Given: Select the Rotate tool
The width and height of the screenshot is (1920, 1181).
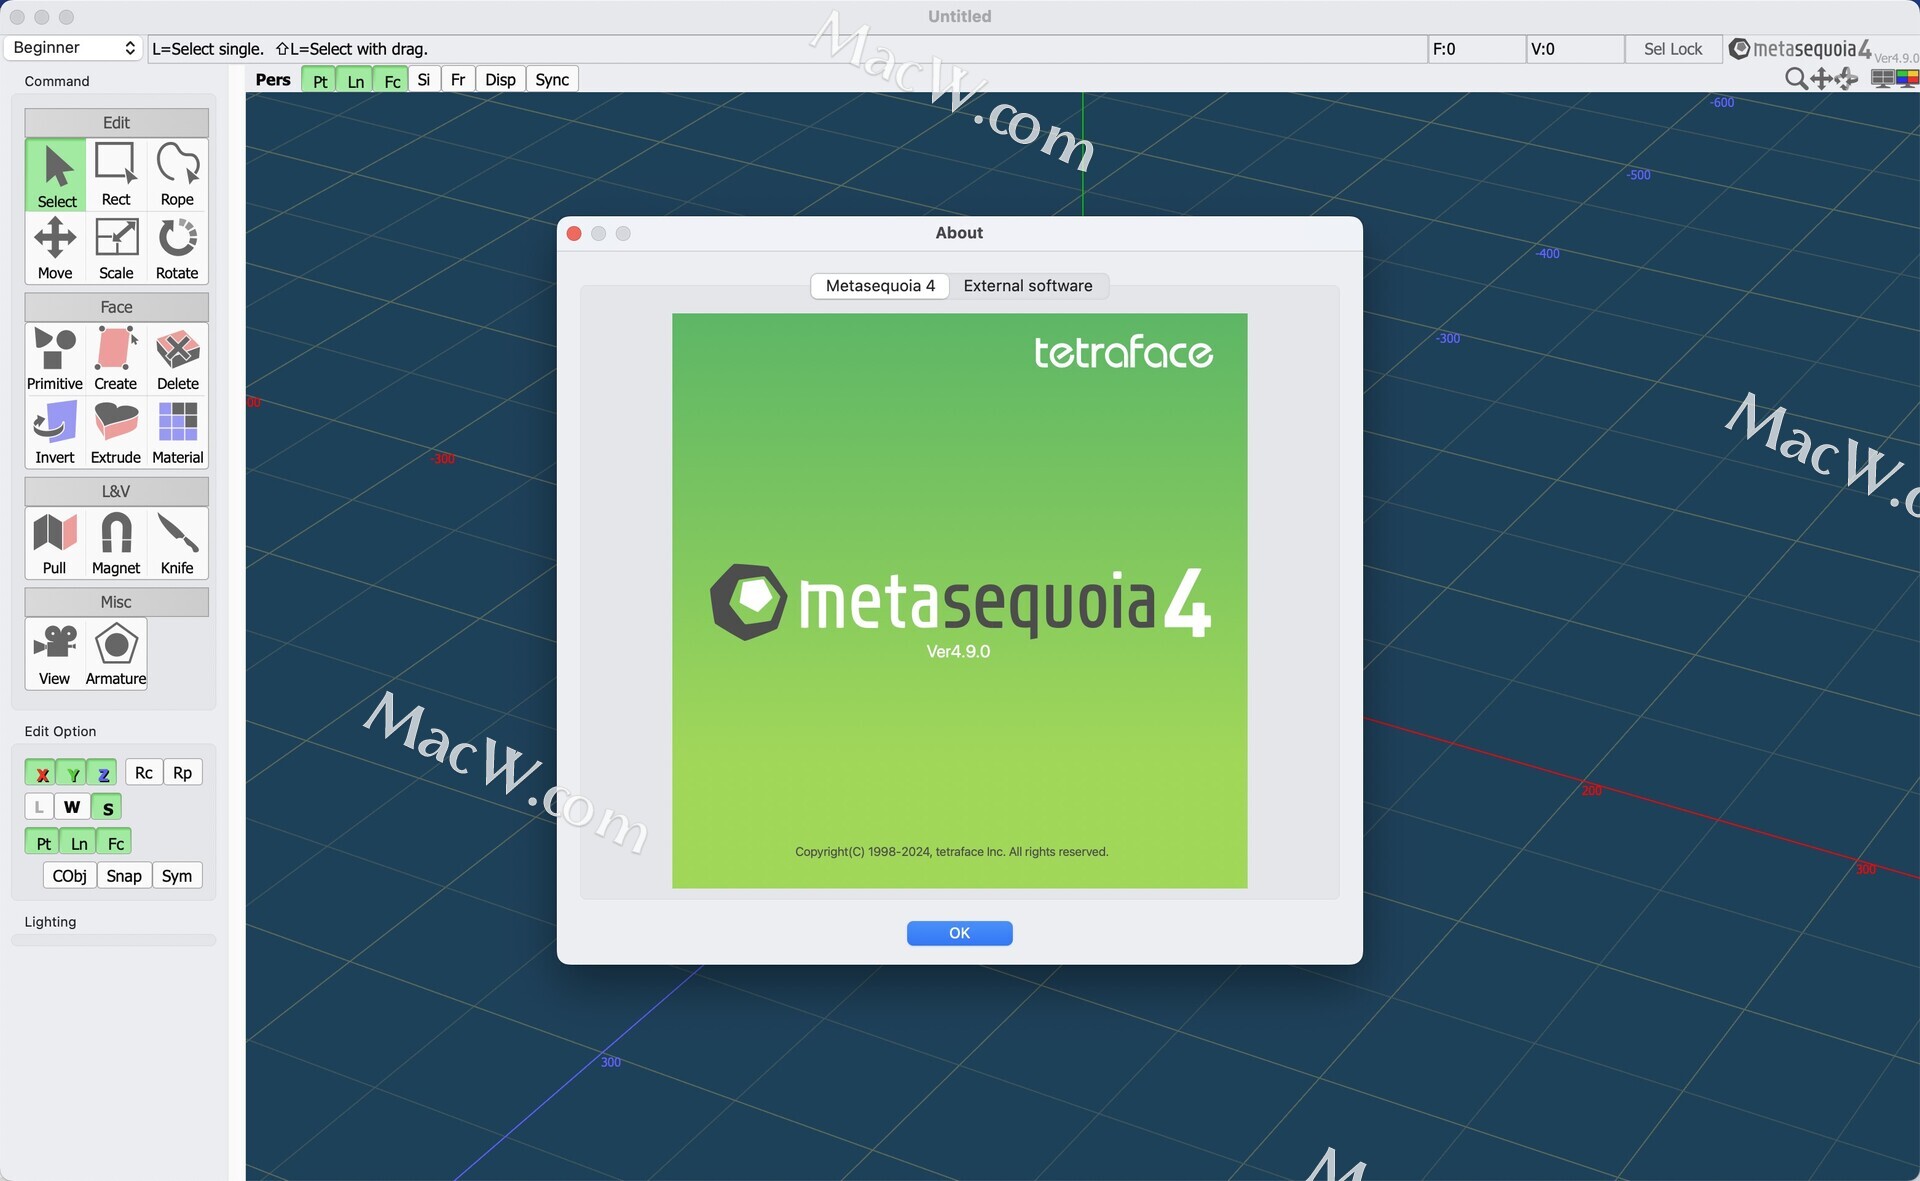Looking at the screenshot, I should click(177, 249).
